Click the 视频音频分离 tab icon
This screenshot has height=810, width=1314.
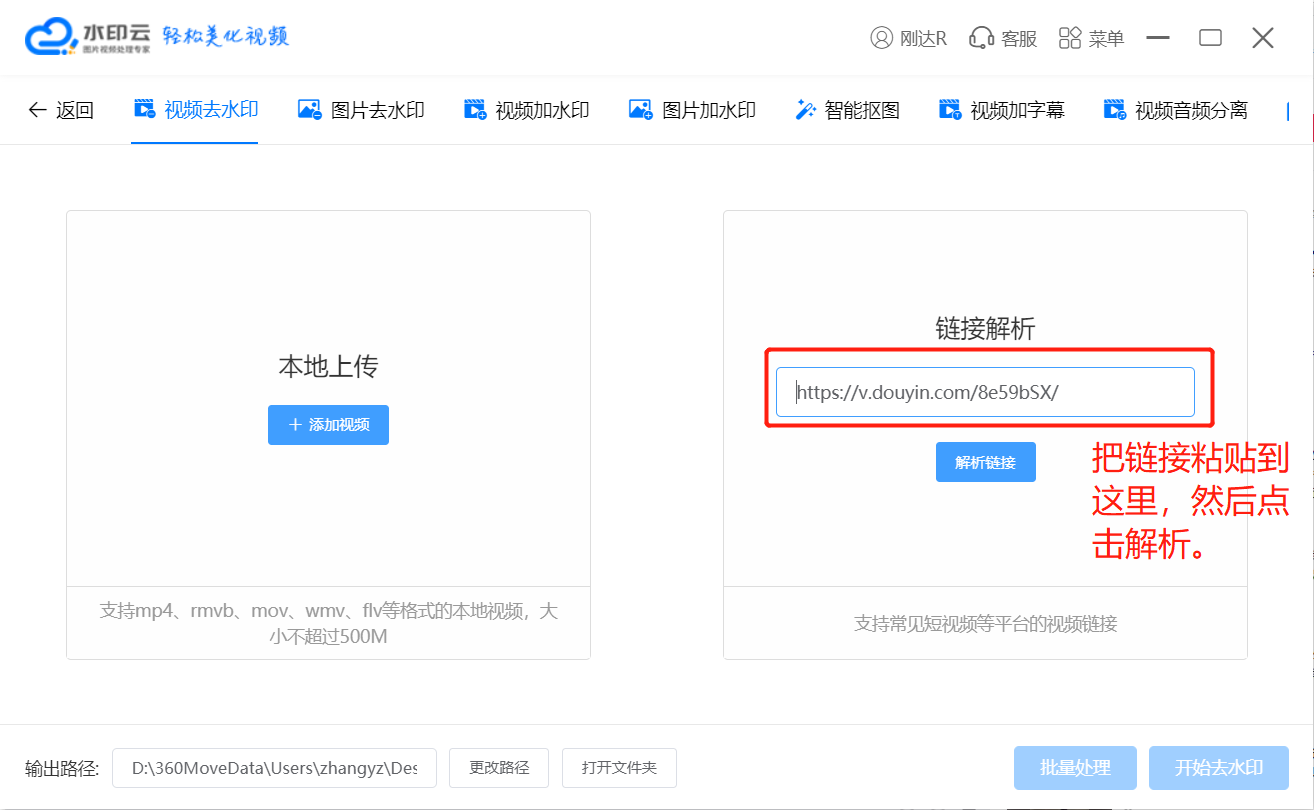[x=1114, y=110]
